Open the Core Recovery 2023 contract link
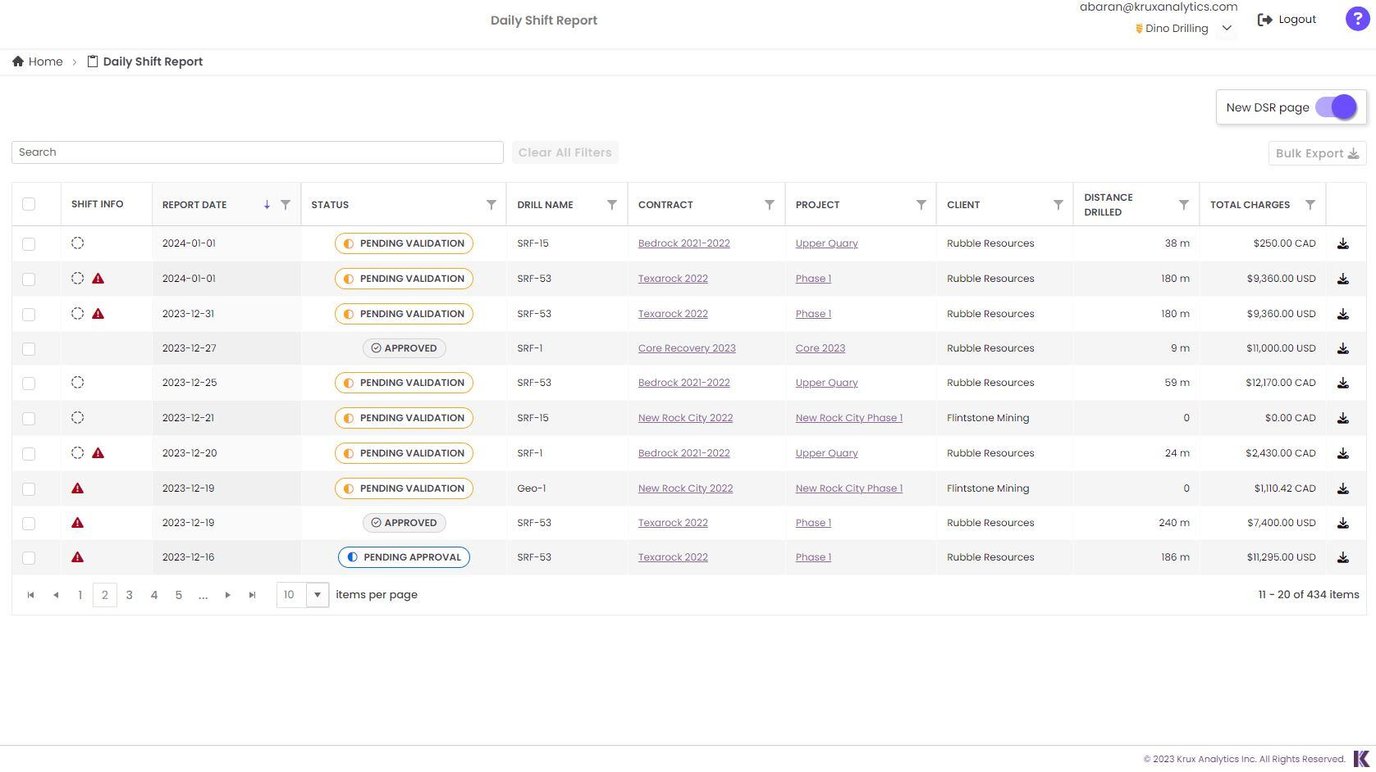1376x772 pixels. click(x=686, y=349)
